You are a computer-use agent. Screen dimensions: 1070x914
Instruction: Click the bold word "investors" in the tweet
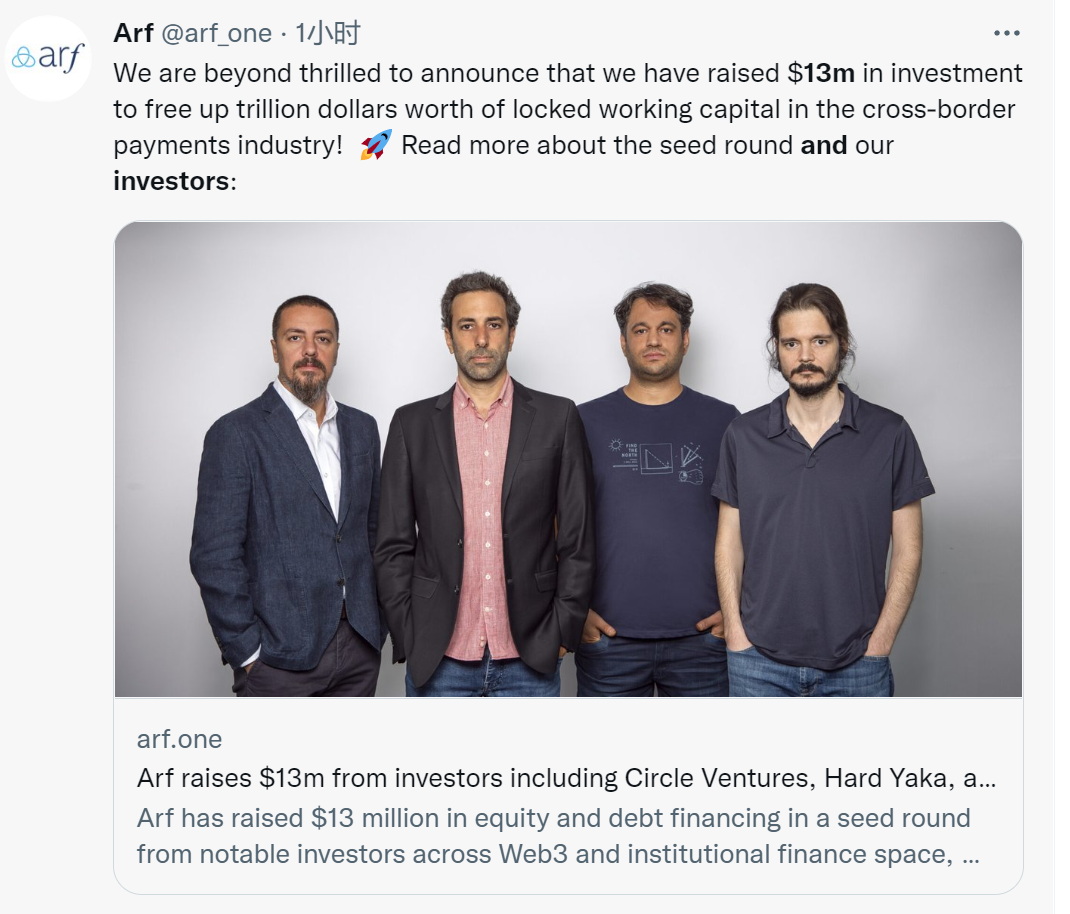(x=171, y=181)
